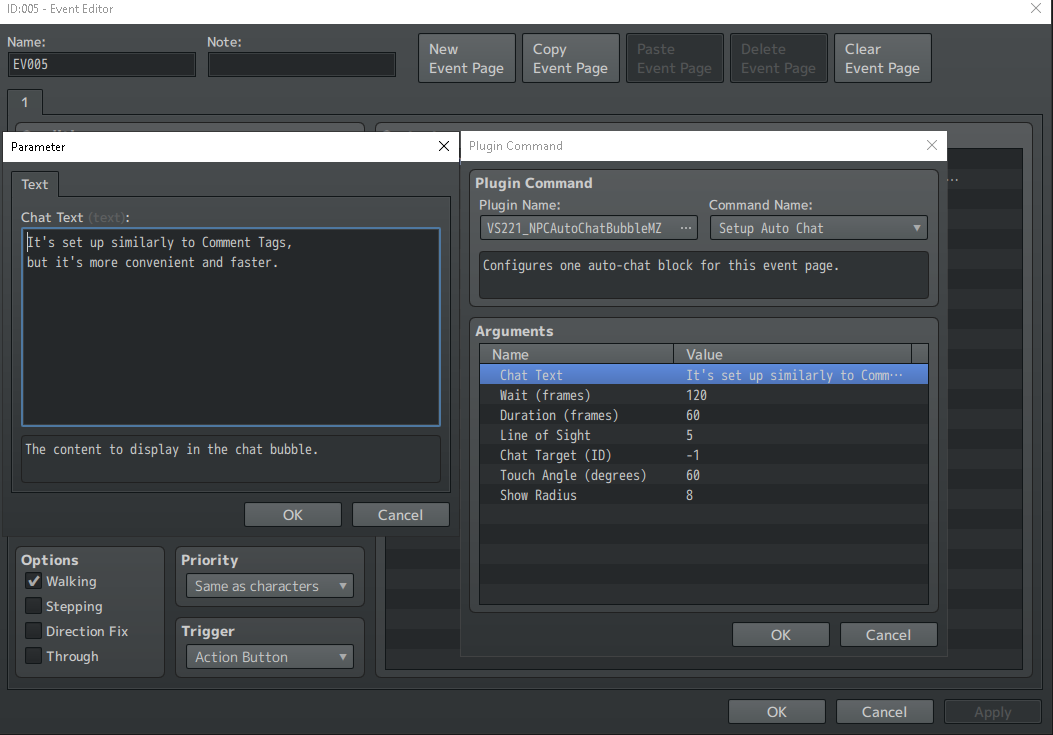This screenshot has width=1053, height=735.
Task: Enable the Walking option checkbox
Action: click(34, 581)
